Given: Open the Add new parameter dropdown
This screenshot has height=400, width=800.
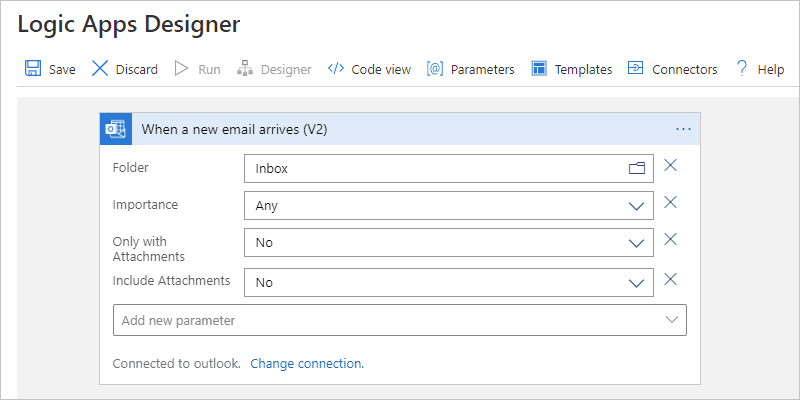Looking at the screenshot, I should 399,320.
